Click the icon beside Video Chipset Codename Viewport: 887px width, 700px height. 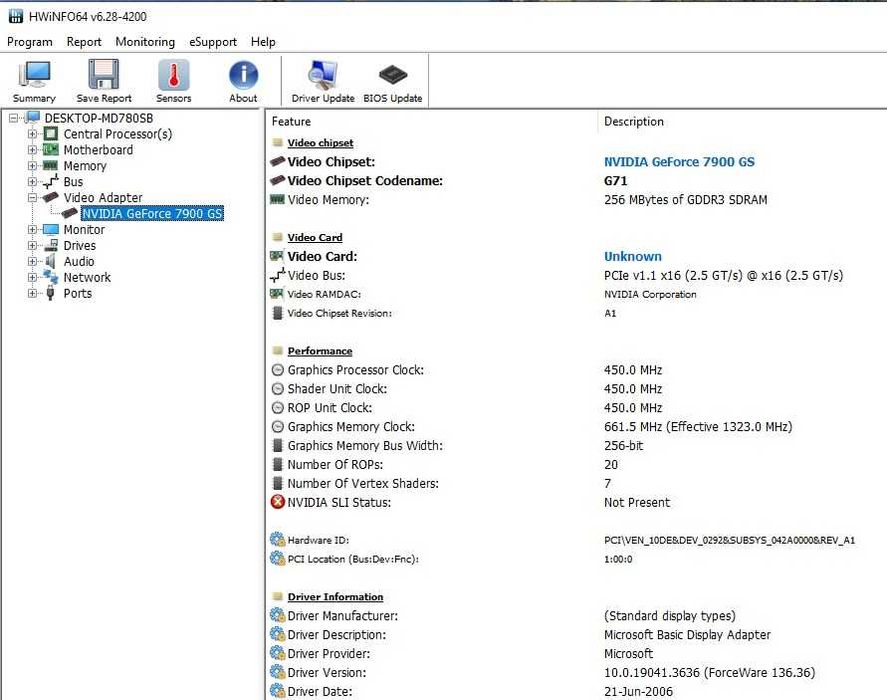[x=277, y=181]
